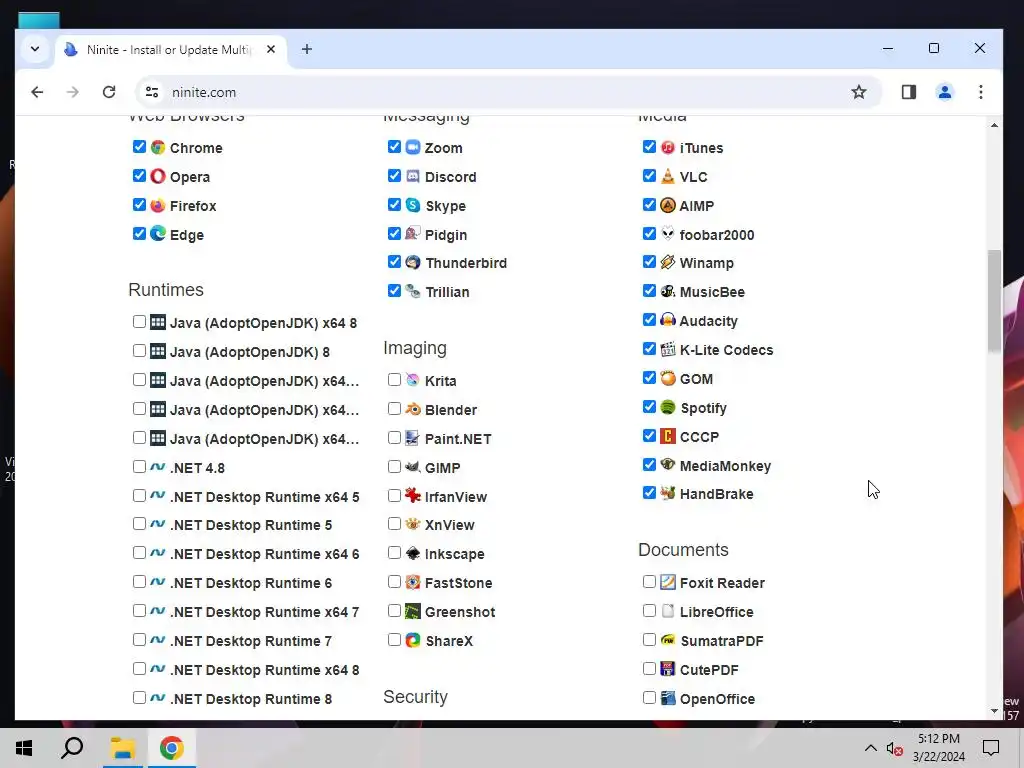Image resolution: width=1024 pixels, height=768 pixels.
Task: Select the Ninite browser tab
Action: (171, 50)
